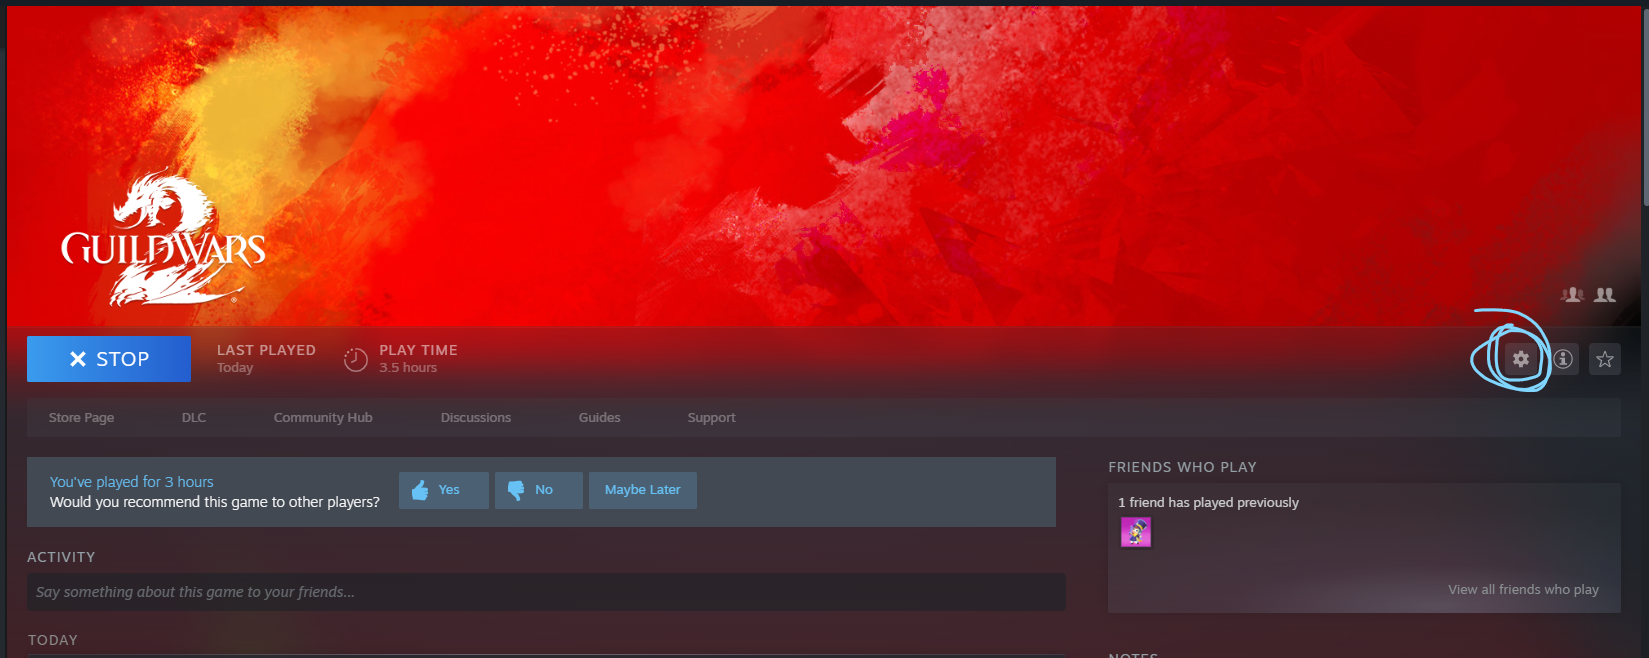Go to Community Hub
The image size is (1649, 658).
point(323,418)
